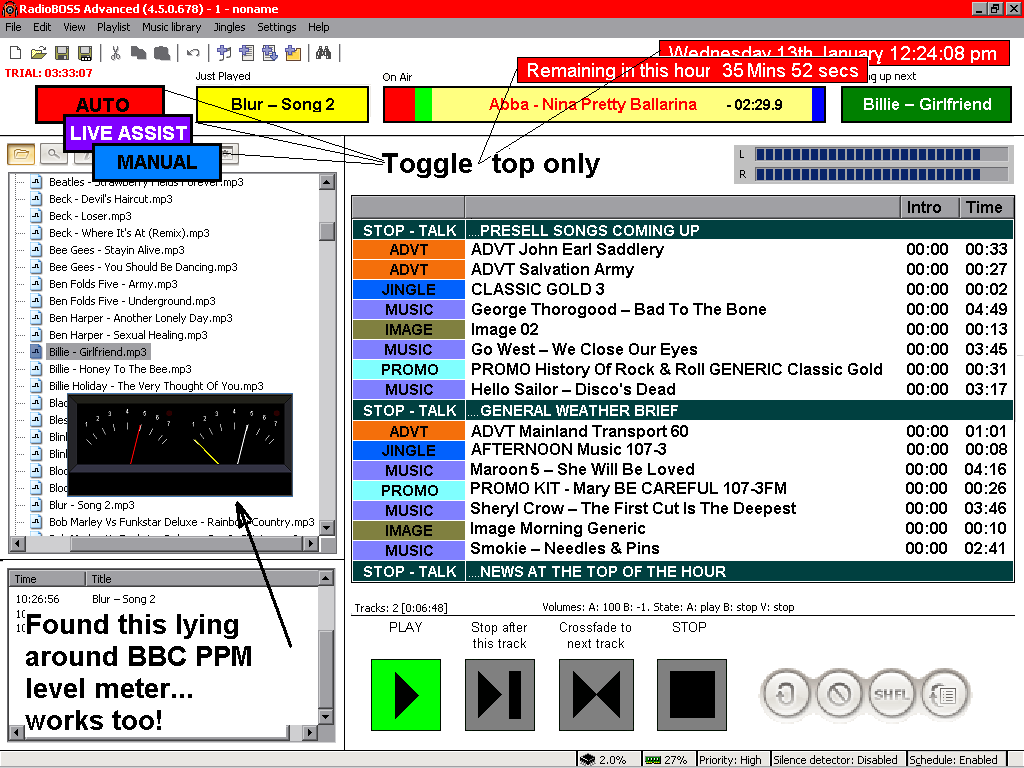1024x768 pixels.
Task: Click the file list scroll-up arrow
Action: pos(327,181)
